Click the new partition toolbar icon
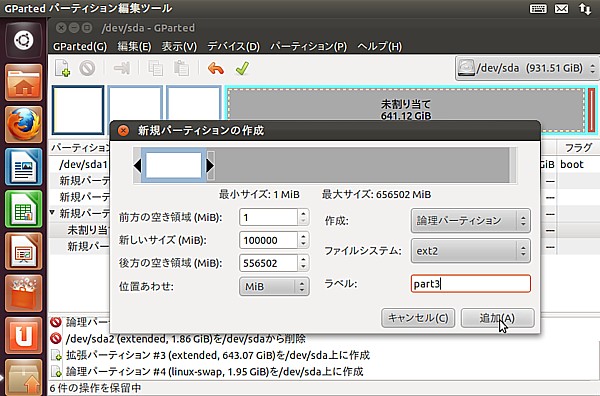 point(62,68)
